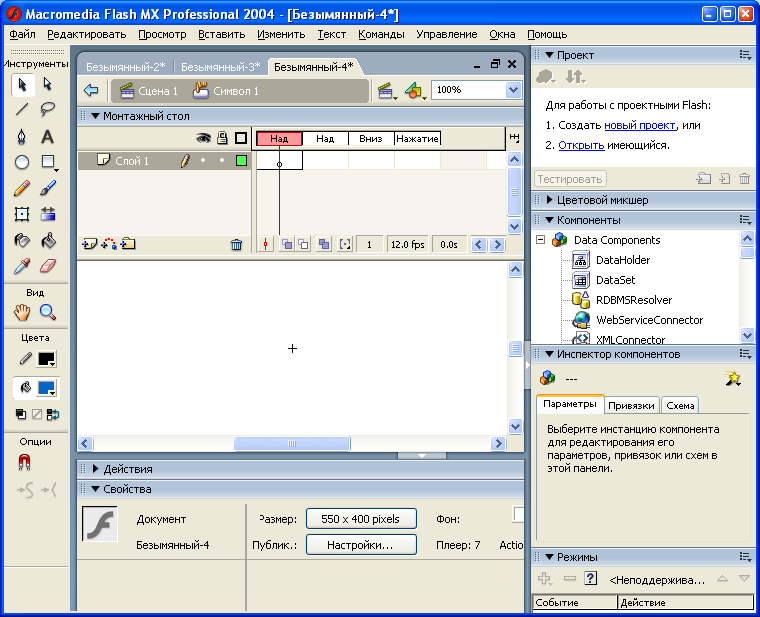Viewport: 760px width, 617px height.
Task: Expand the Действия panel
Action: [95, 469]
